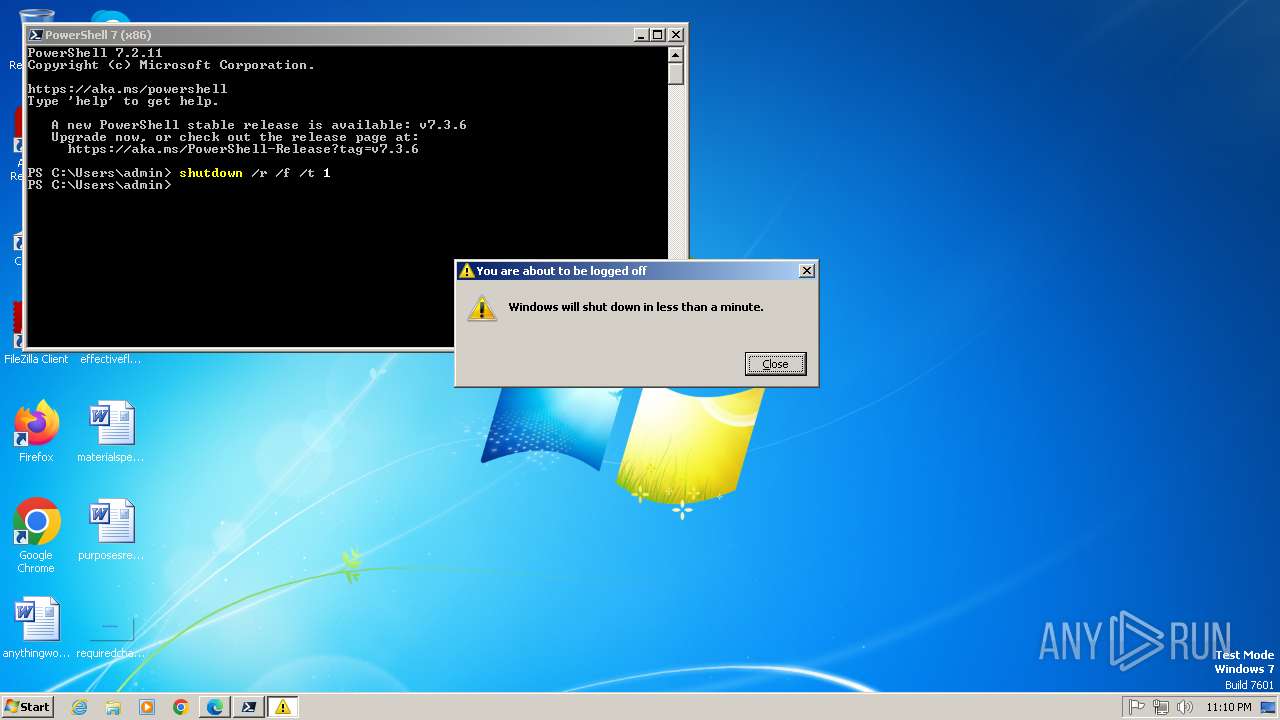The height and width of the screenshot is (720, 1280).
Task: Select the FileZilla Client shortcut label
Action: [36, 359]
